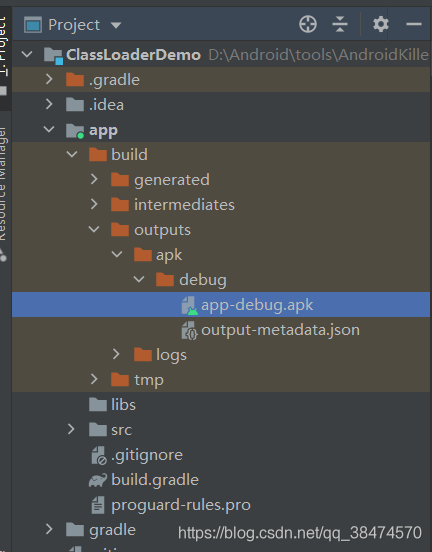The height and width of the screenshot is (552, 432).
Task: Expand the intermediates folder
Action: tap(94, 204)
